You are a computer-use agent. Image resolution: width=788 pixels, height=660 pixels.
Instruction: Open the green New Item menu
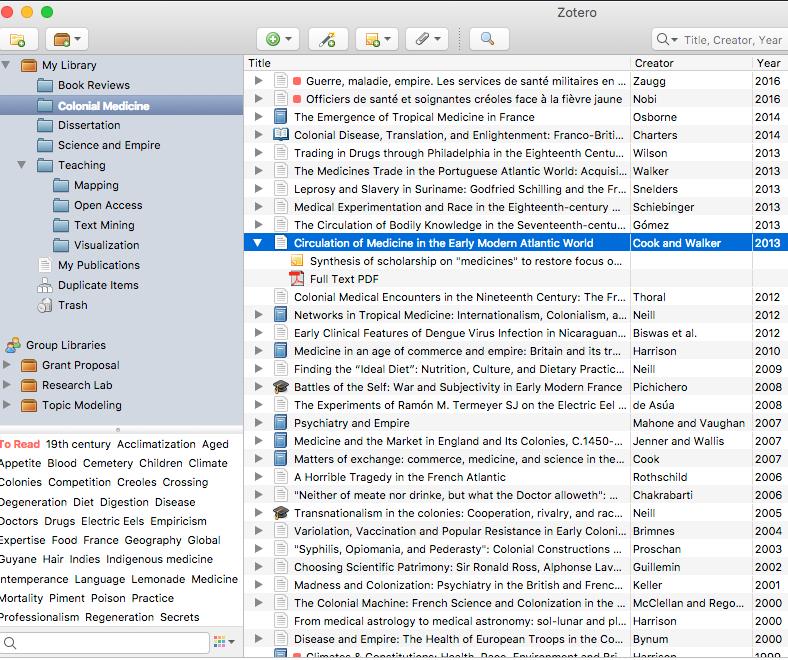pyautogui.click(x=278, y=39)
